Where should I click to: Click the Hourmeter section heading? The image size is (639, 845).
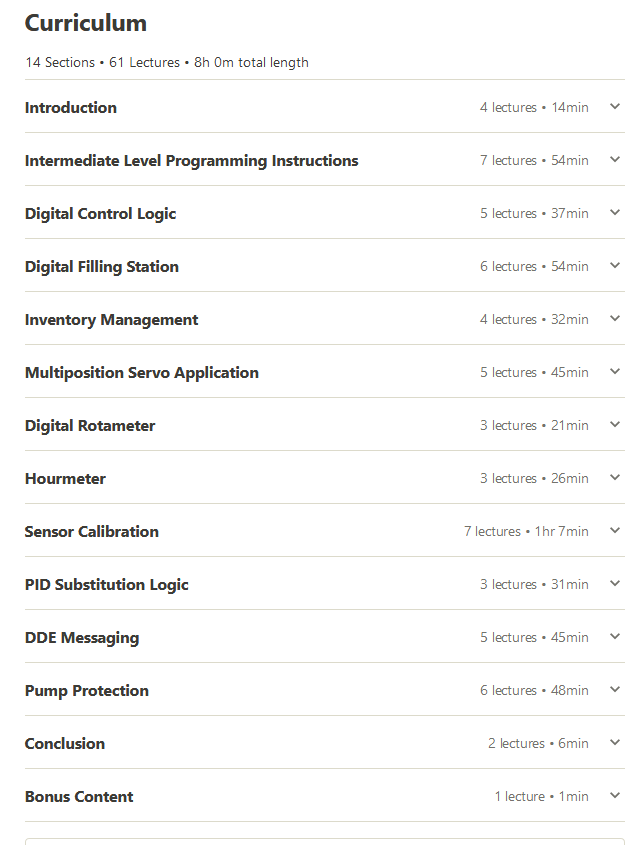(65, 479)
